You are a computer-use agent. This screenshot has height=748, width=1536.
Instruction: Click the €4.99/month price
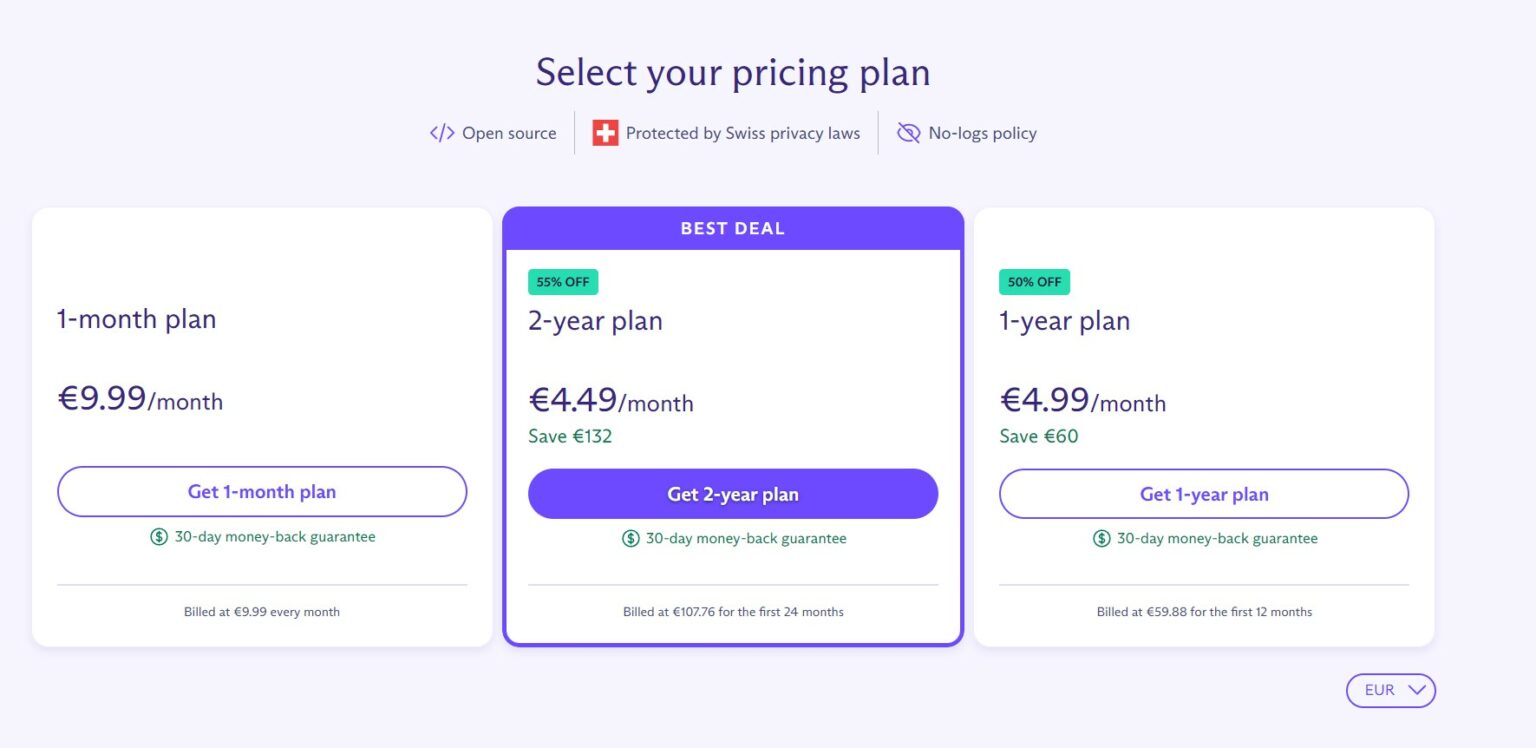click(x=1083, y=401)
